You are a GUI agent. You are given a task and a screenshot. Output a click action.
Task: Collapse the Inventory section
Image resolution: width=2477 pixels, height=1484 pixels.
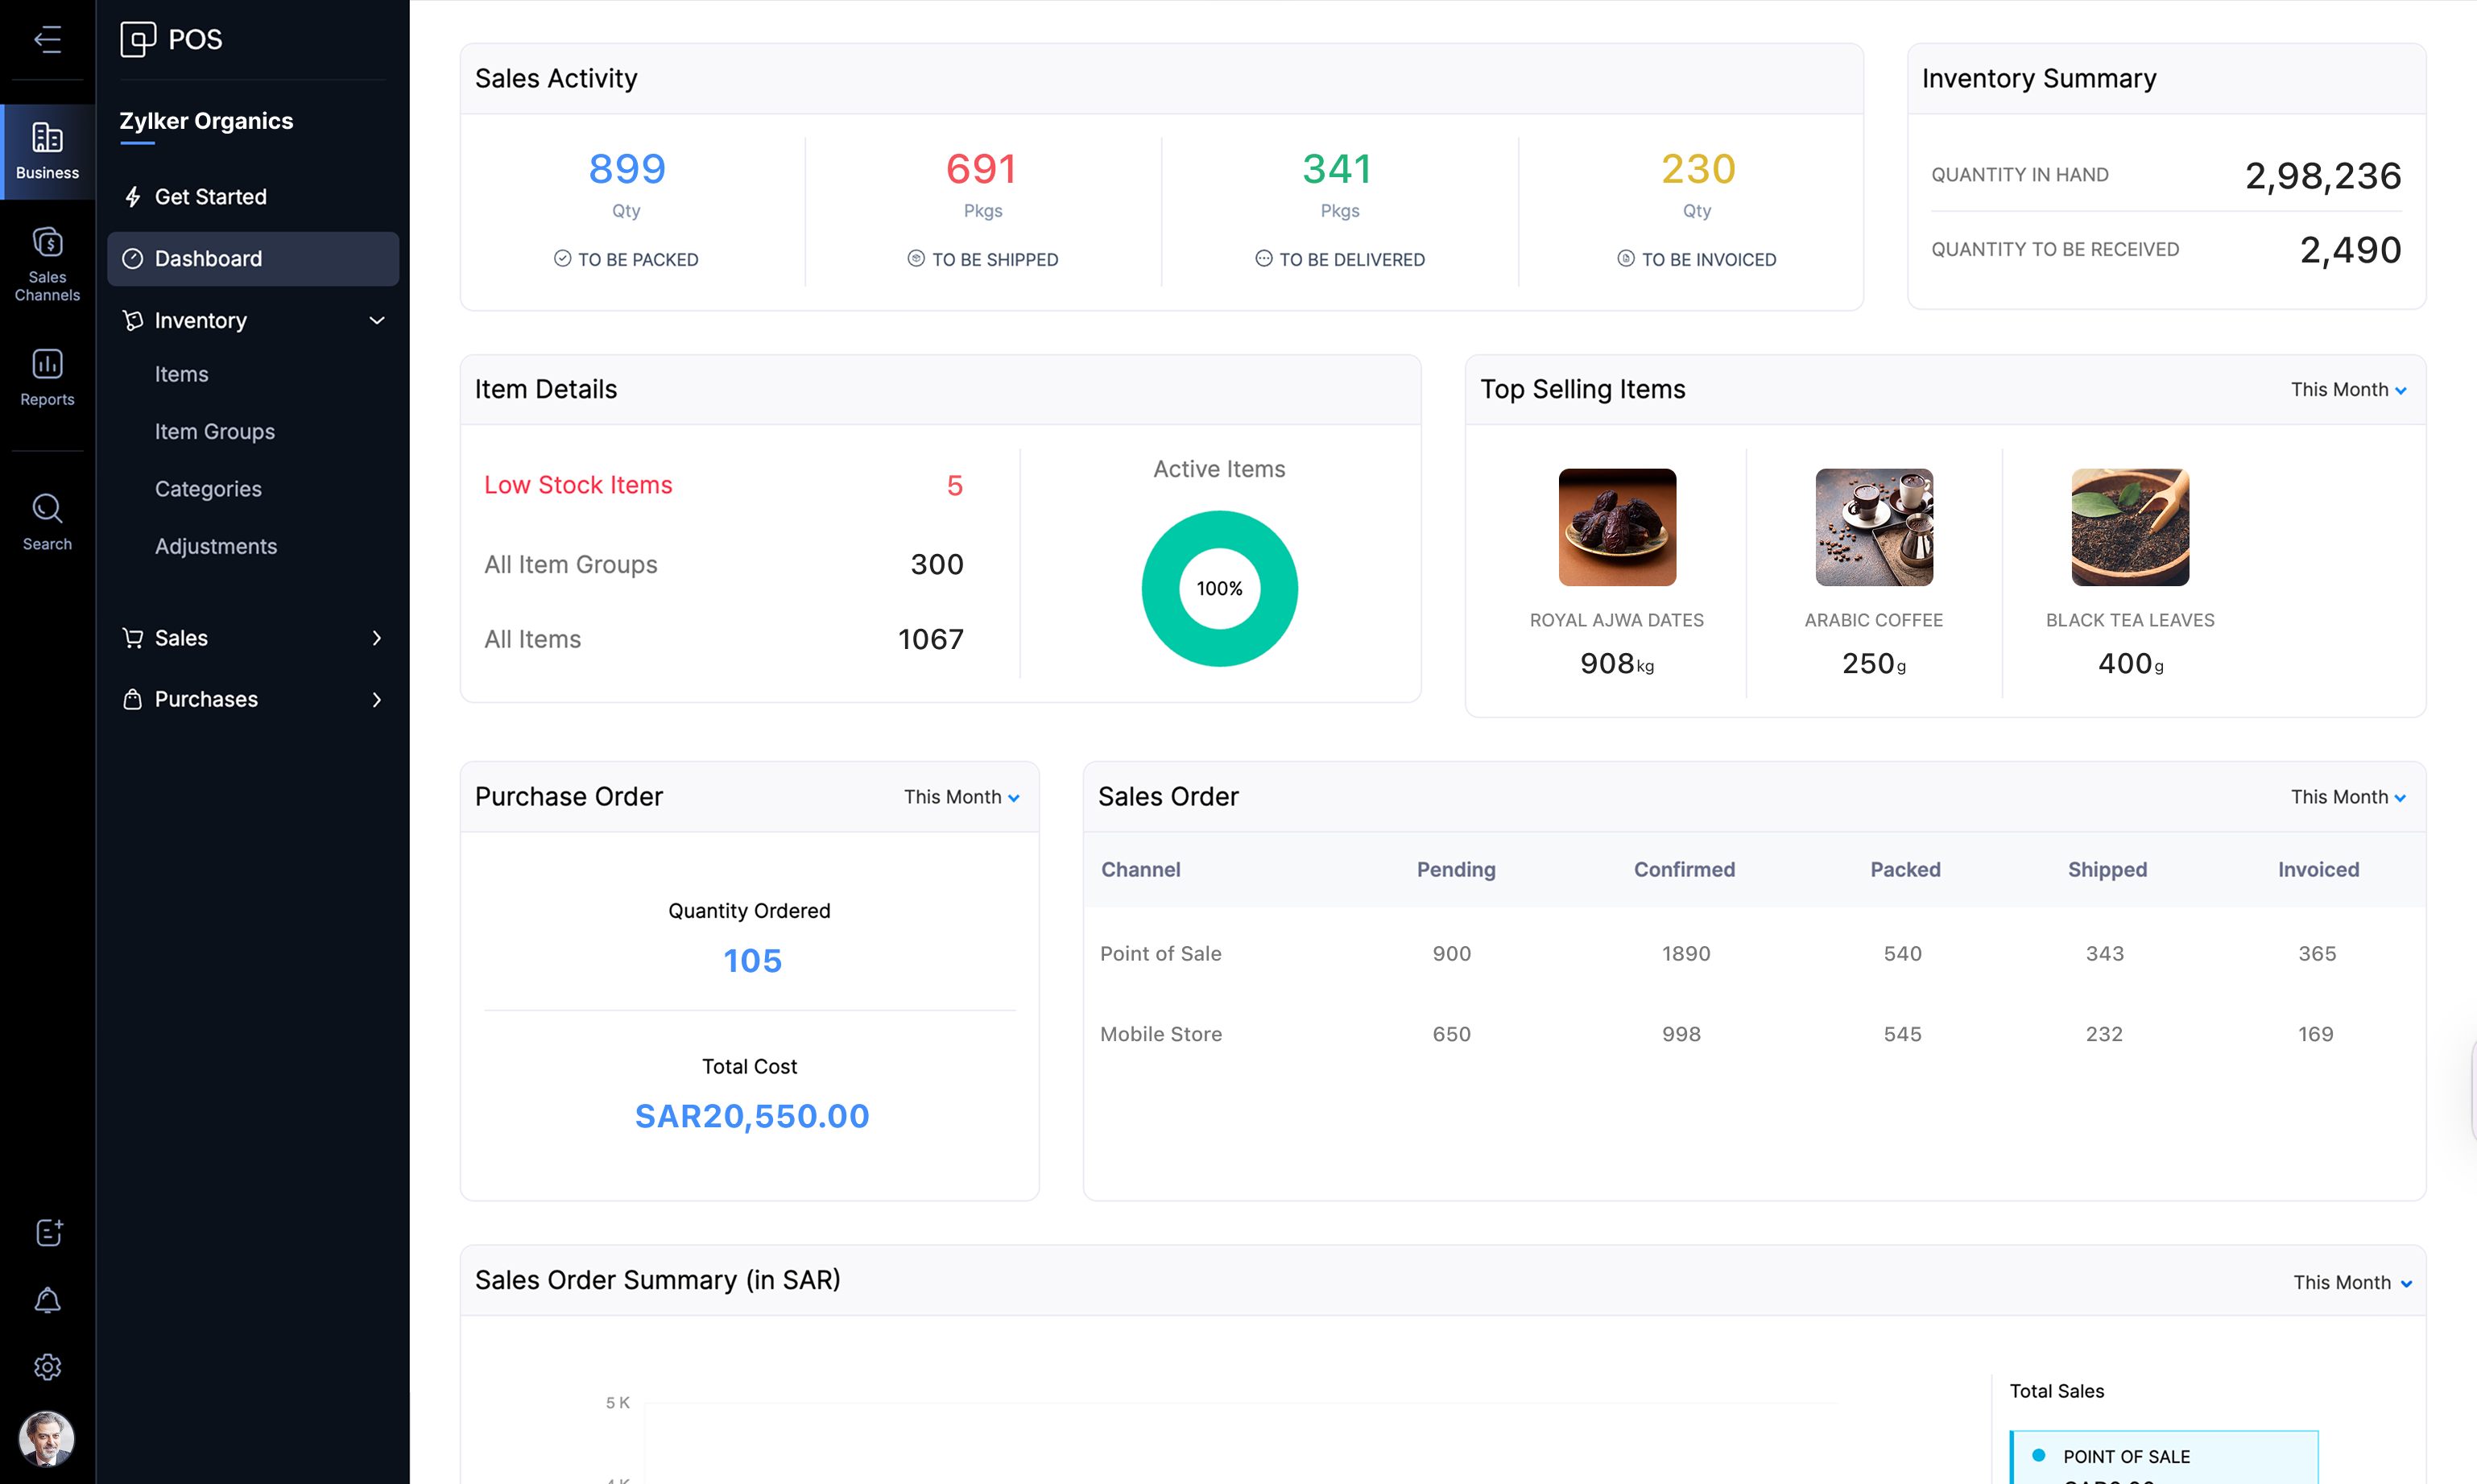click(x=377, y=320)
